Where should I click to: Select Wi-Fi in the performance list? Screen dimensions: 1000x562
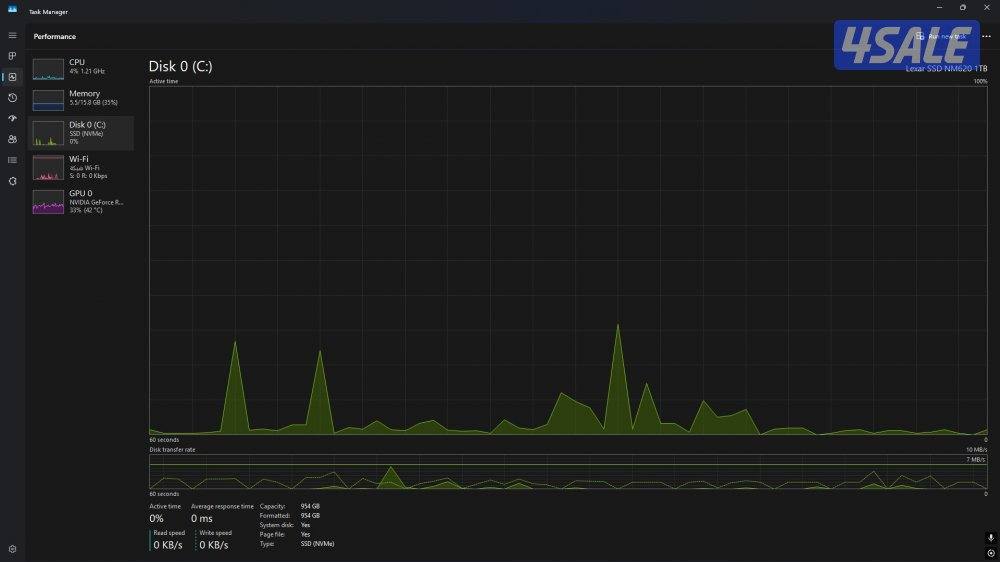[x=80, y=165]
